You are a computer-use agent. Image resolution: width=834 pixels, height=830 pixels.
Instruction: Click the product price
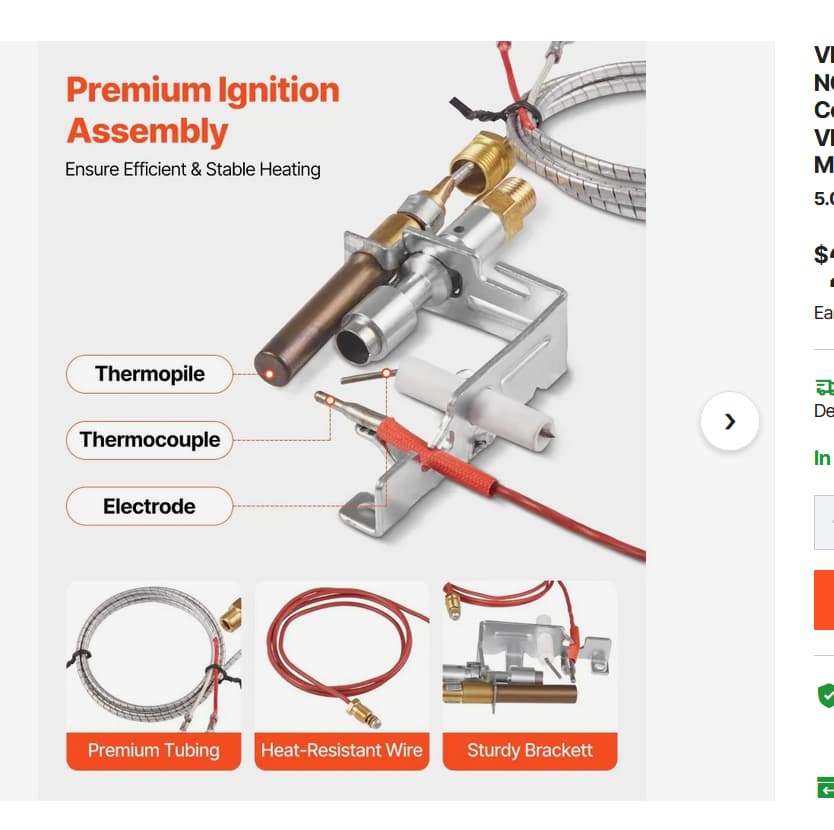click(823, 255)
